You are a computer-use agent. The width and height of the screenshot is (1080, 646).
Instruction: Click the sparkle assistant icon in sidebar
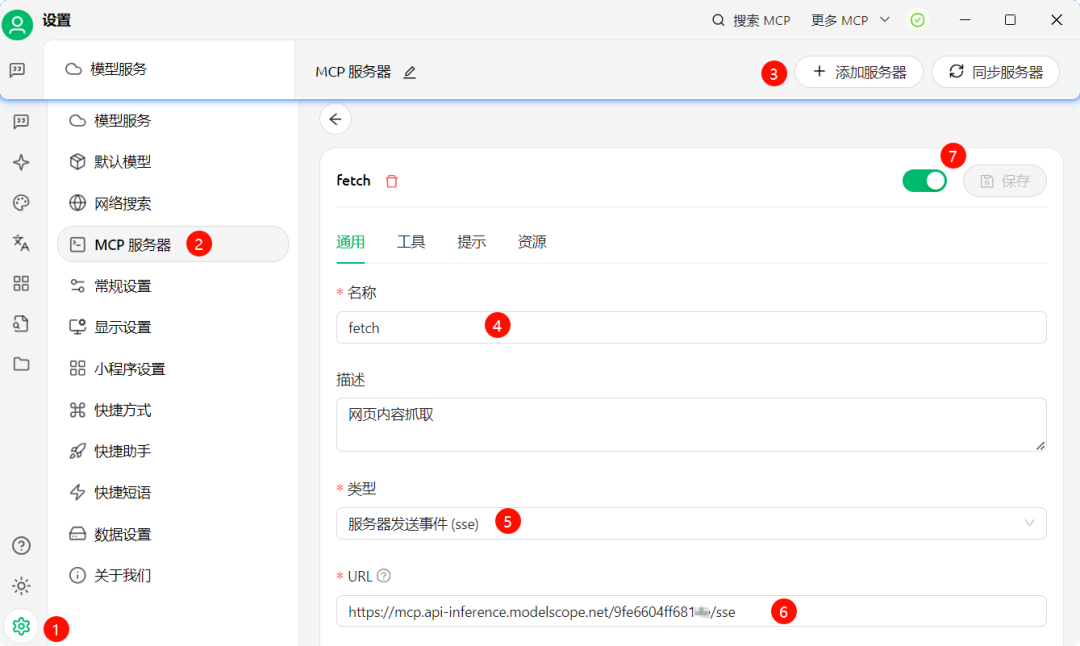click(x=21, y=162)
